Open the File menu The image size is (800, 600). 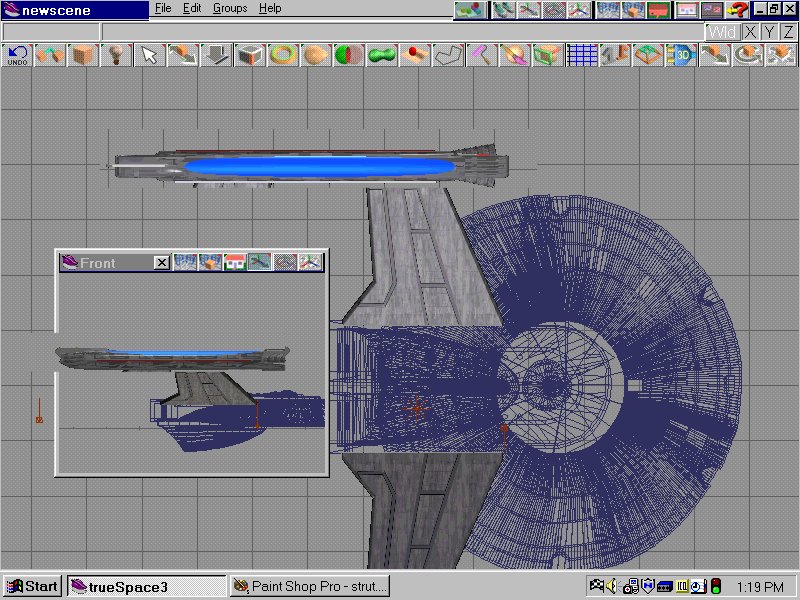163,9
